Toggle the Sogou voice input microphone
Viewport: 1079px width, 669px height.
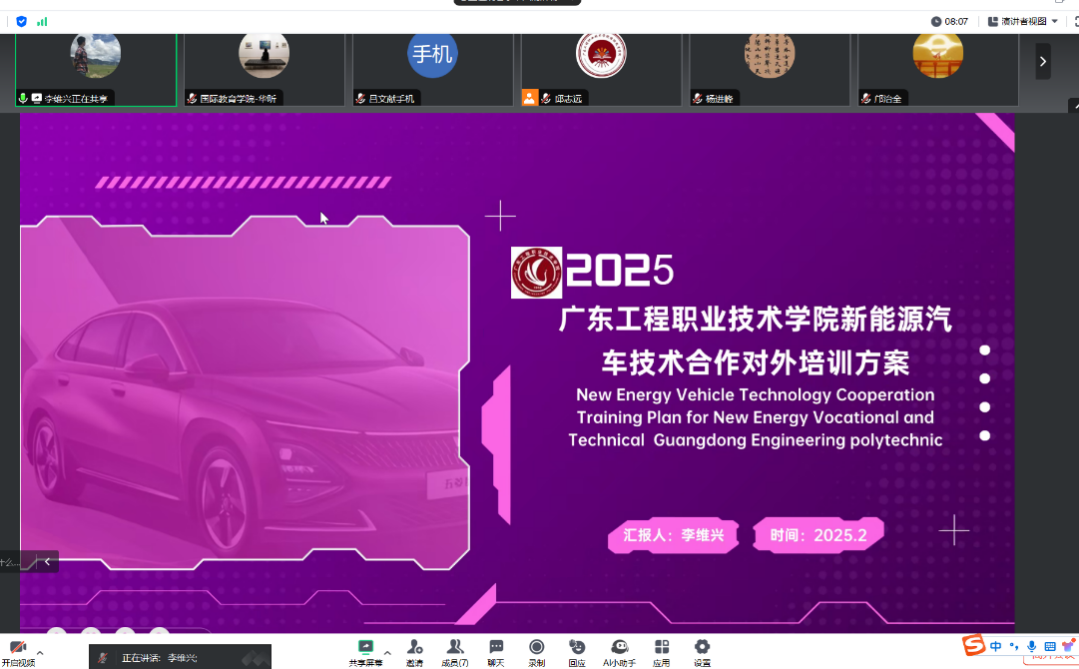tap(1032, 646)
